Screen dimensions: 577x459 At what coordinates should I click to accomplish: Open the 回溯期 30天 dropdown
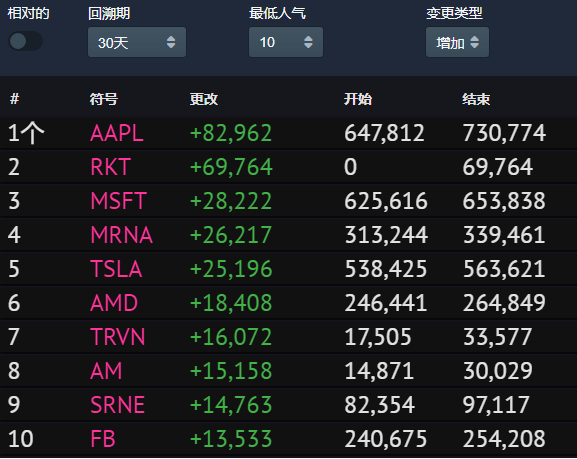click(137, 42)
